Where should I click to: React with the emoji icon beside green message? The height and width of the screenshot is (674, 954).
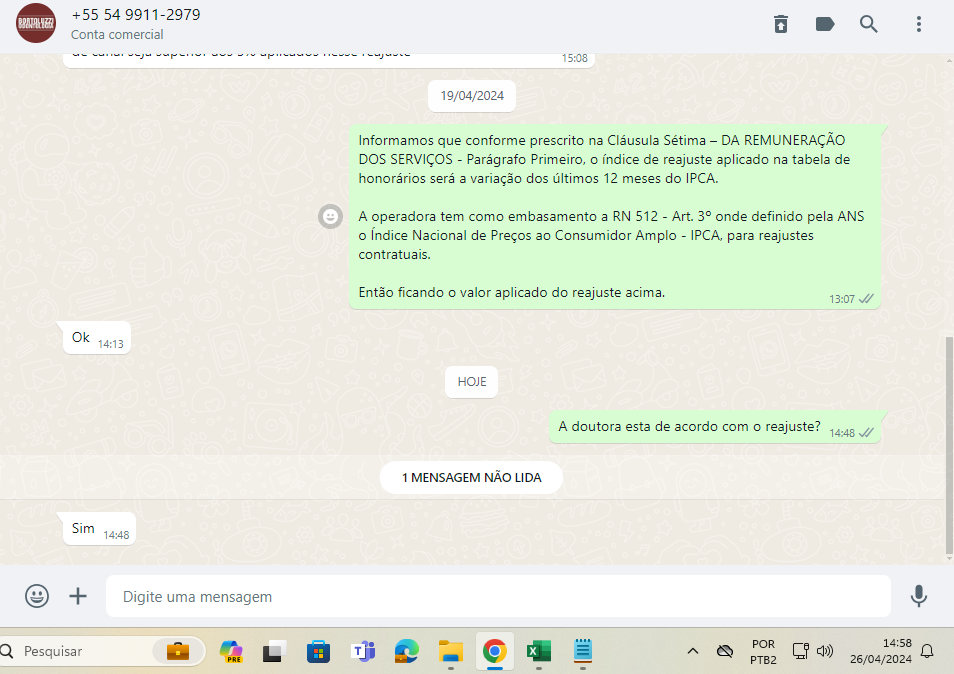click(330, 217)
